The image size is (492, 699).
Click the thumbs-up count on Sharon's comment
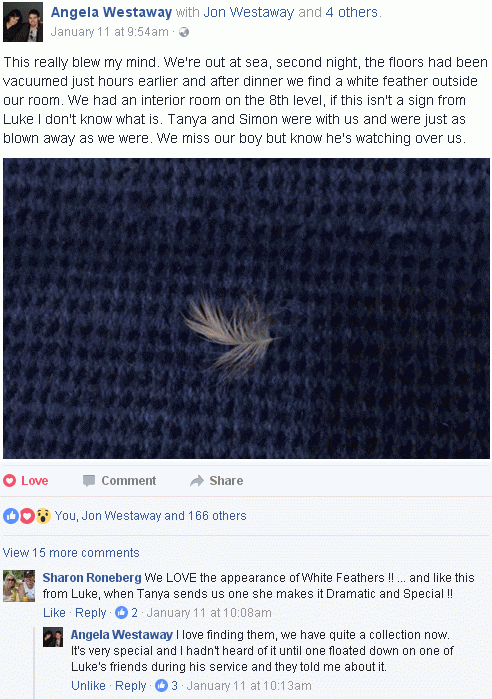point(126,613)
